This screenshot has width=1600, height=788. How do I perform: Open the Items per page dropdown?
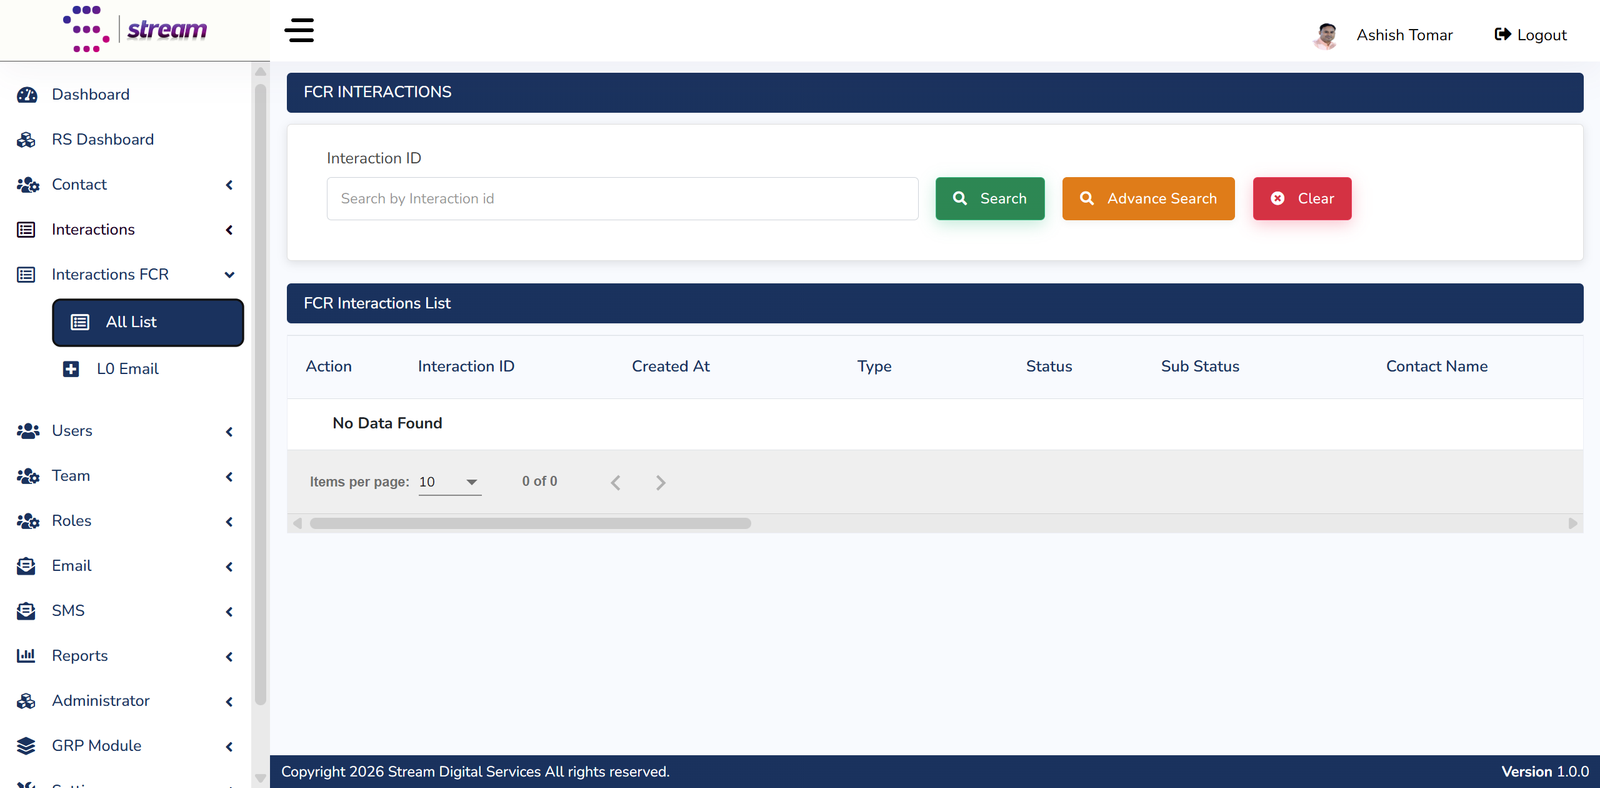pyautogui.click(x=449, y=482)
